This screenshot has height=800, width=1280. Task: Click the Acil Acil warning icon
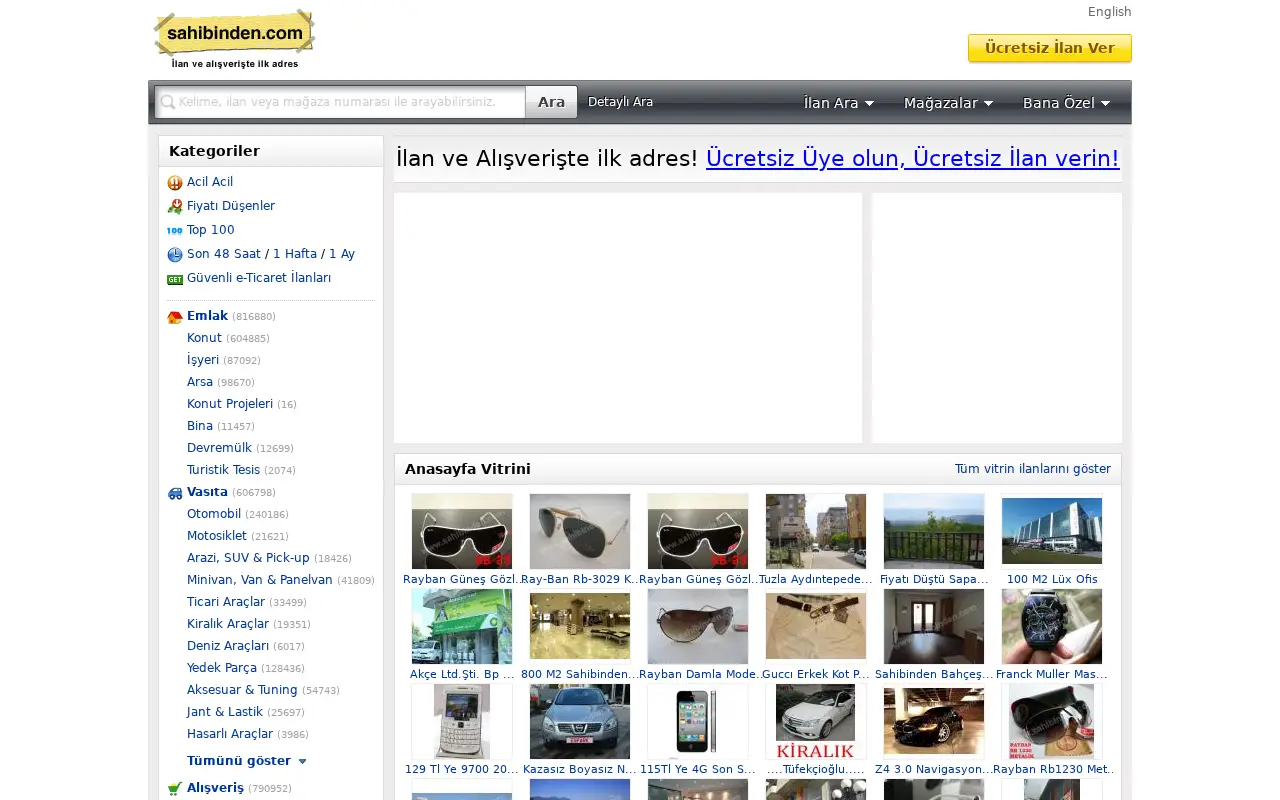(175, 183)
